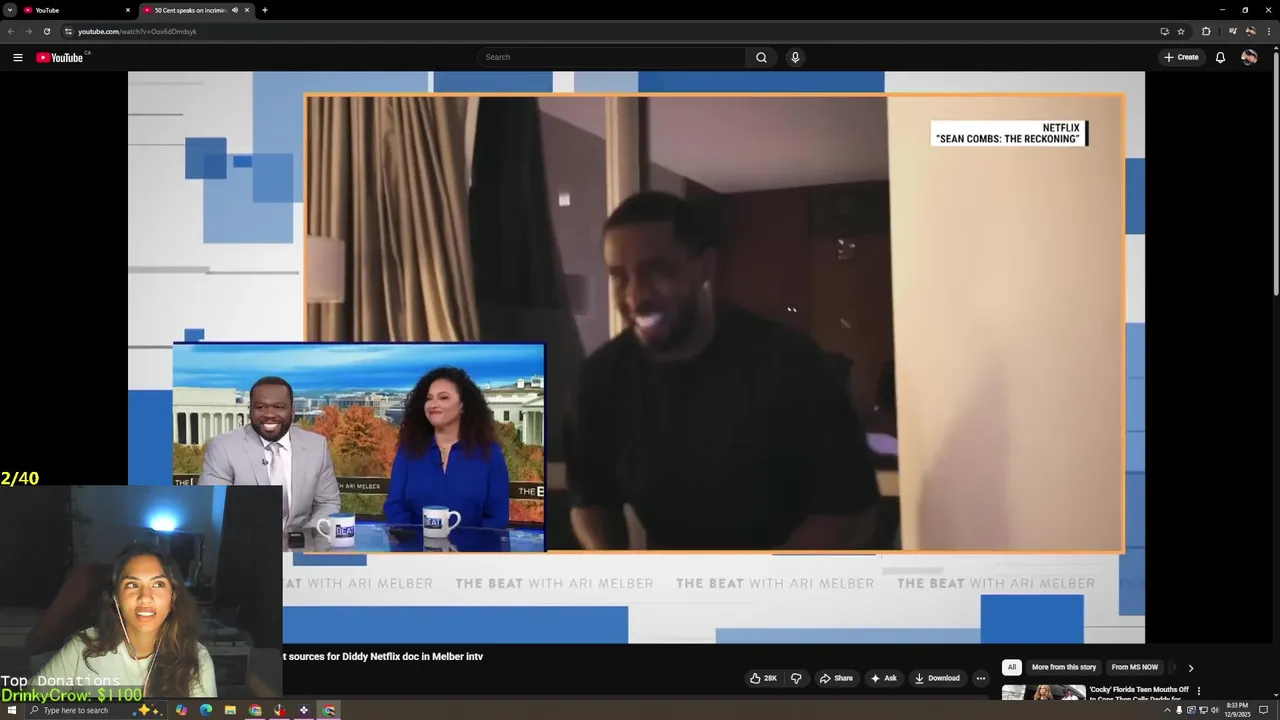The height and width of the screenshot is (720, 1280).
Task: Open Chrome extensions puzzle icon
Action: pyautogui.click(x=1206, y=31)
